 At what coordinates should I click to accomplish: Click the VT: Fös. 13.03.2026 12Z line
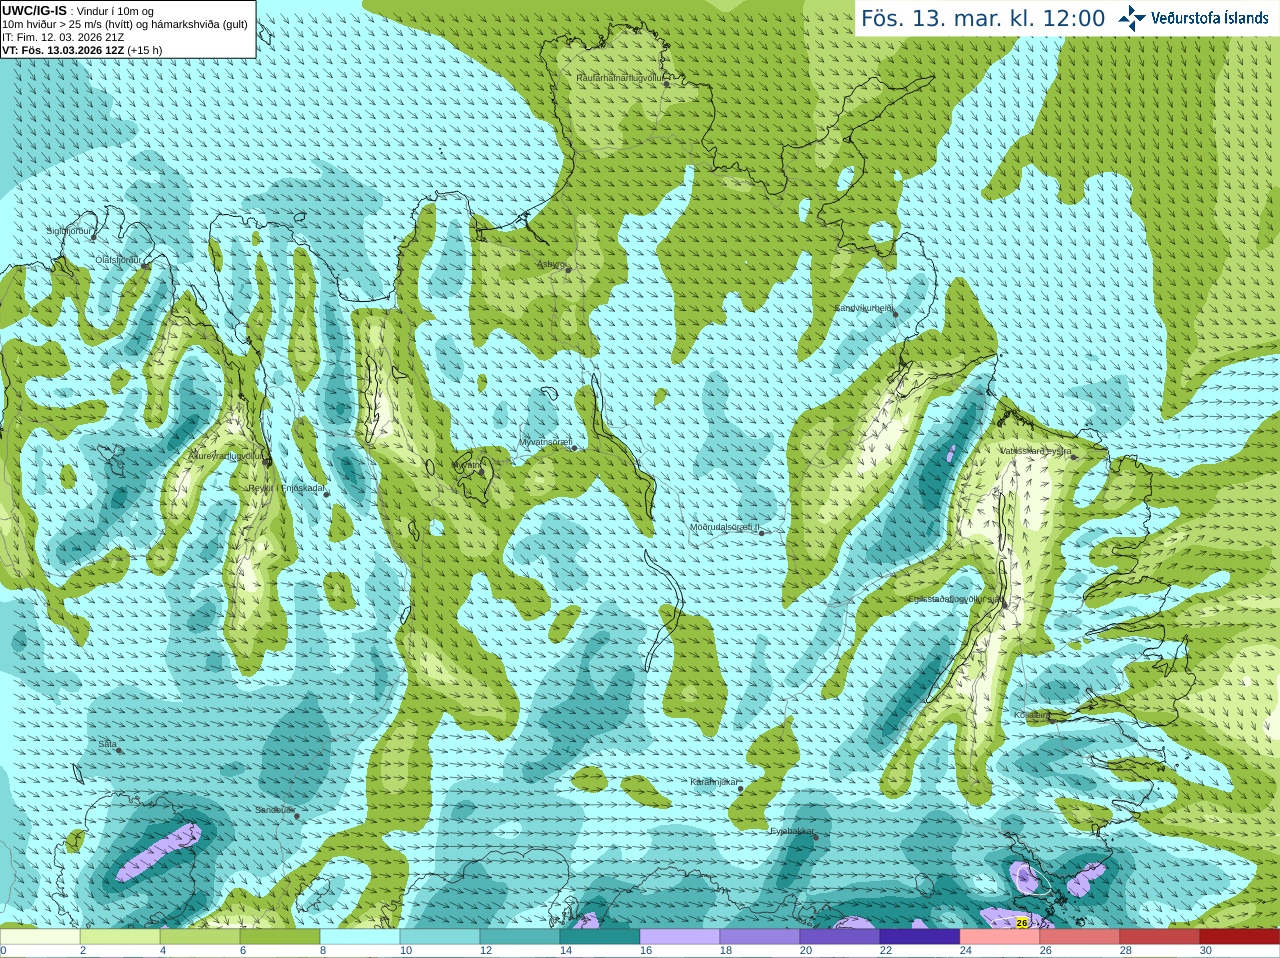[82, 50]
